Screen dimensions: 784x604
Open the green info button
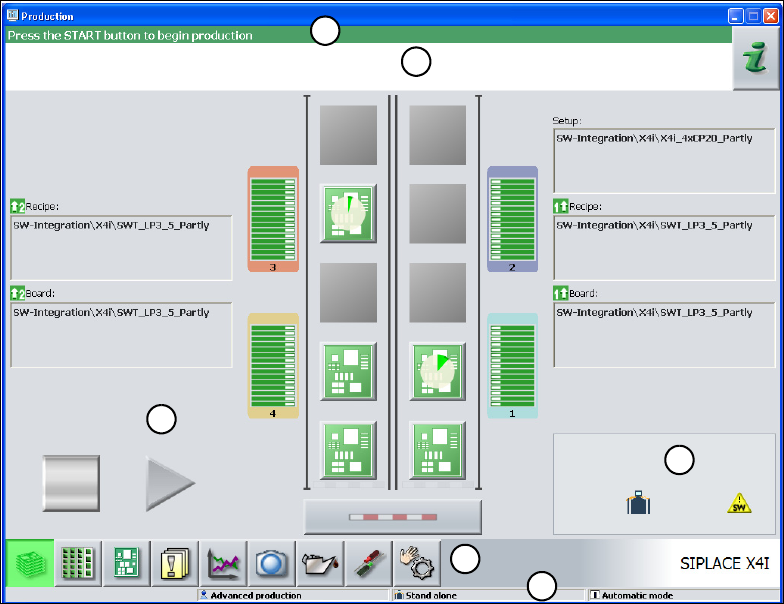point(755,58)
